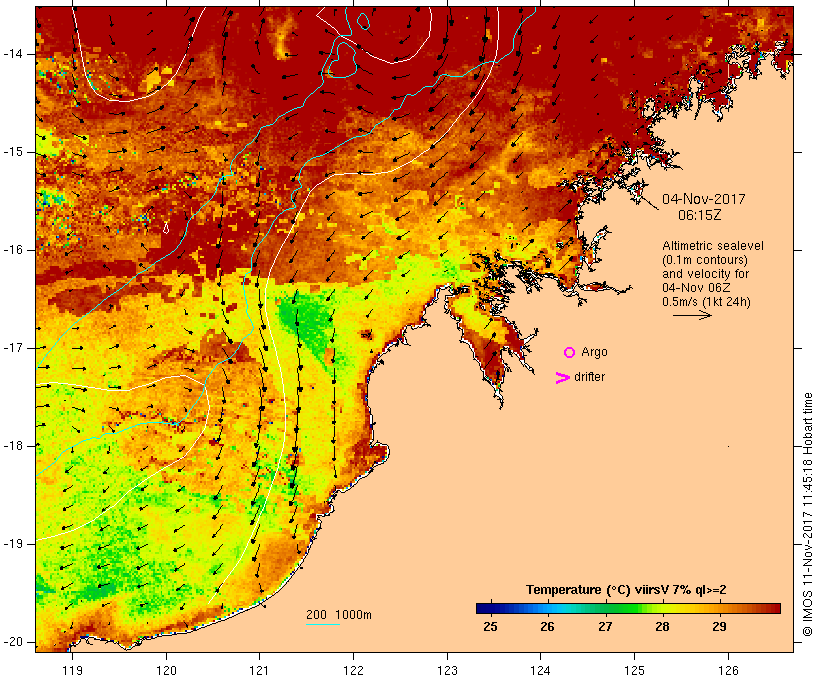Image resolution: width=820 pixels, height=680 pixels.
Task: Click longitude label 124
Action: click(540, 670)
